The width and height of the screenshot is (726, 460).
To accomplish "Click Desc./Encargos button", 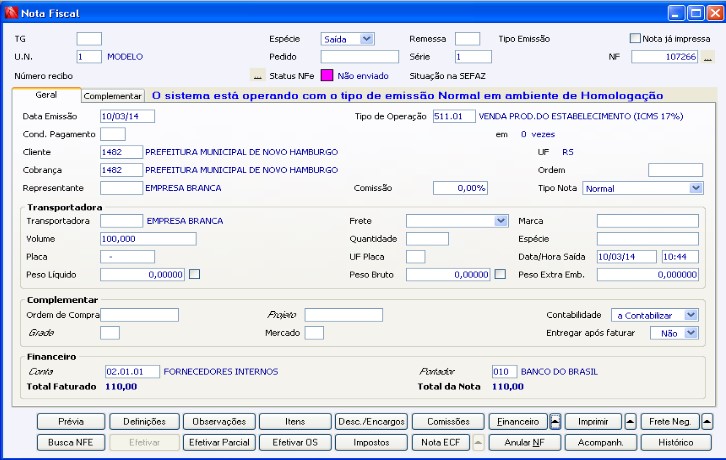I will (371, 422).
